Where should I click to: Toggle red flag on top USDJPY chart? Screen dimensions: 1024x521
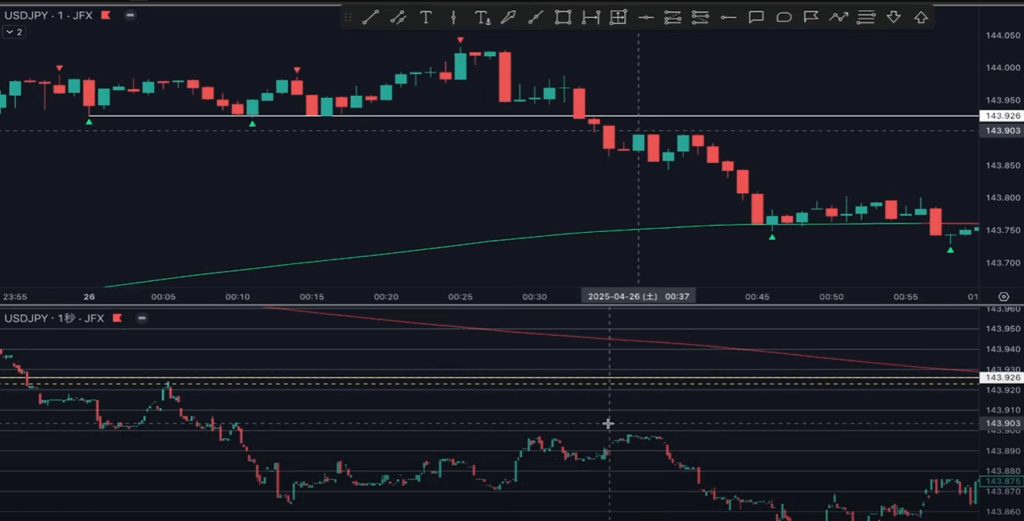point(105,15)
